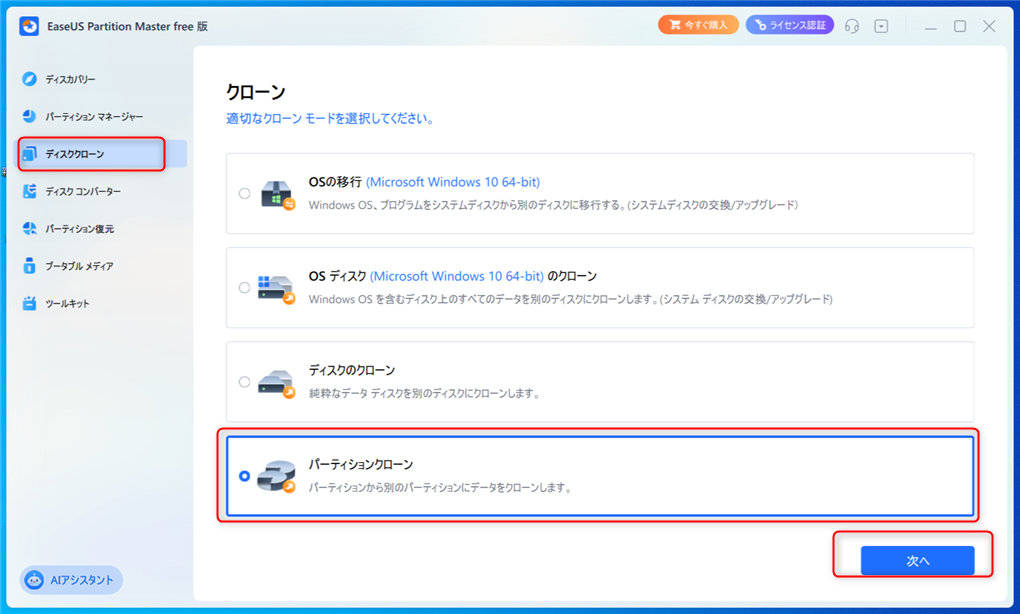Viewport: 1020px width, 614px height.
Task: Open the AIアシスタント button
Action: tap(71, 580)
